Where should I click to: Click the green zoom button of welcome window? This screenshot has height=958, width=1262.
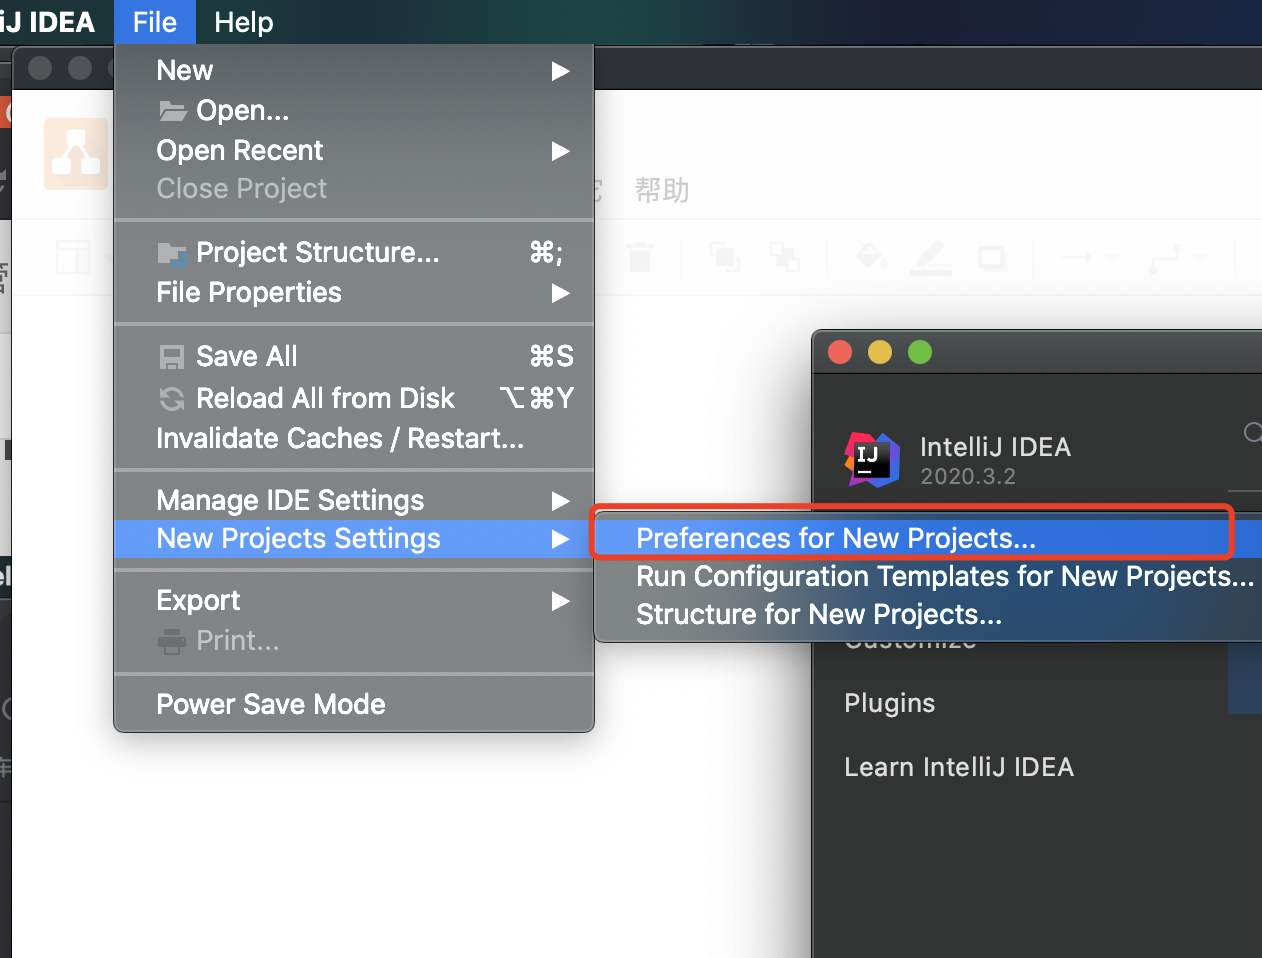coord(920,352)
